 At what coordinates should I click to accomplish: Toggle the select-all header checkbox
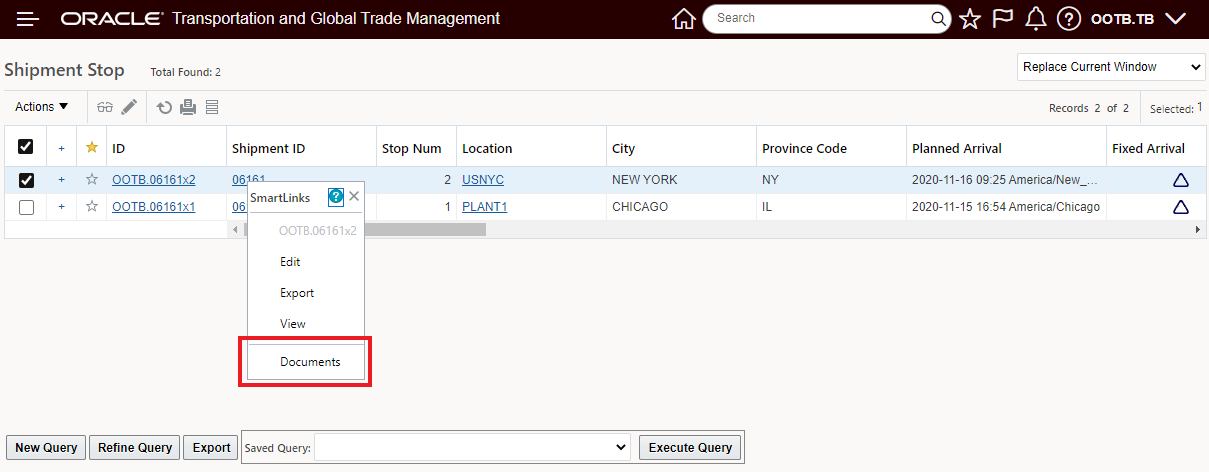[26, 147]
